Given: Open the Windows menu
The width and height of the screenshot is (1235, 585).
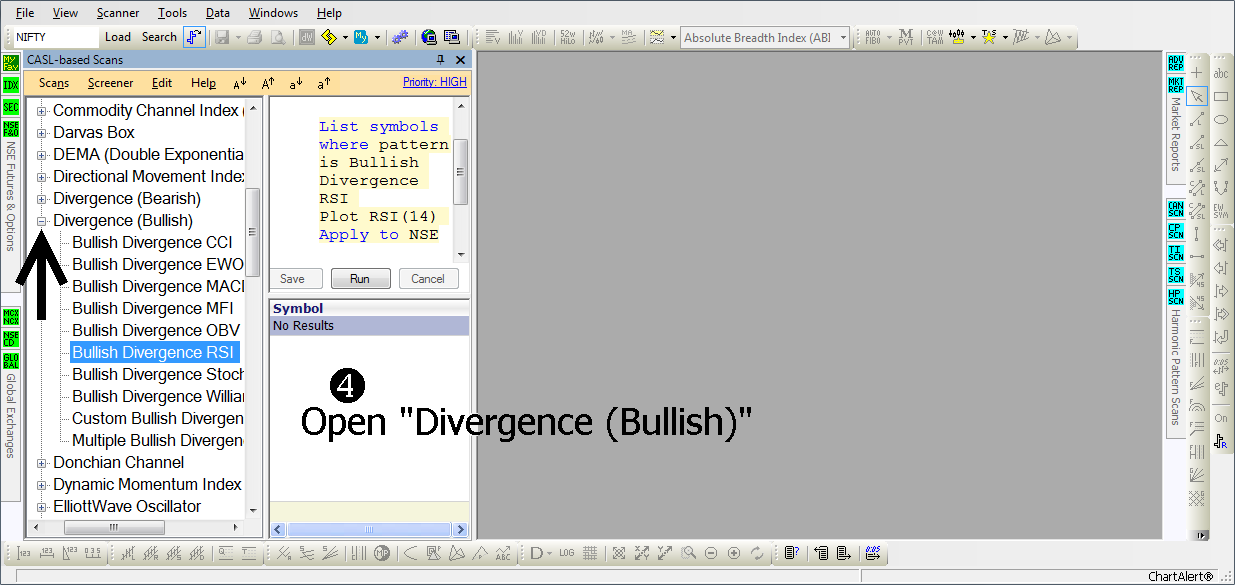Looking at the screenshot, I should [273, 13].
